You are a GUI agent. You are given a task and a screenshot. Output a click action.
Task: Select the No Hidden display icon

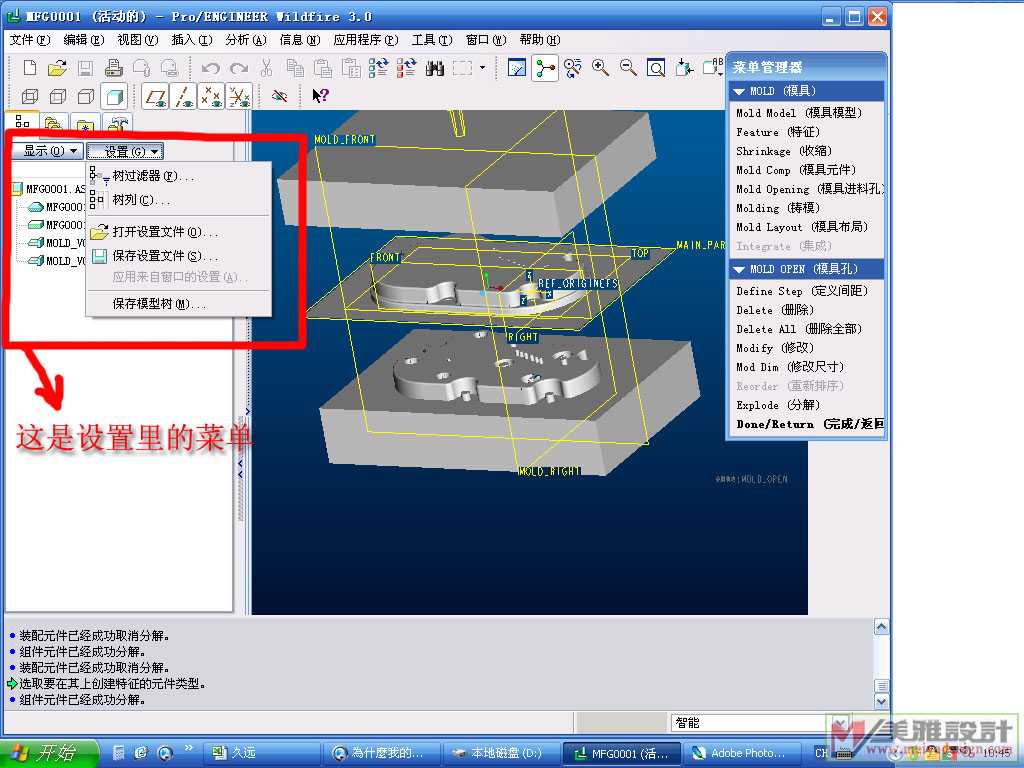(x=86, y=97)
